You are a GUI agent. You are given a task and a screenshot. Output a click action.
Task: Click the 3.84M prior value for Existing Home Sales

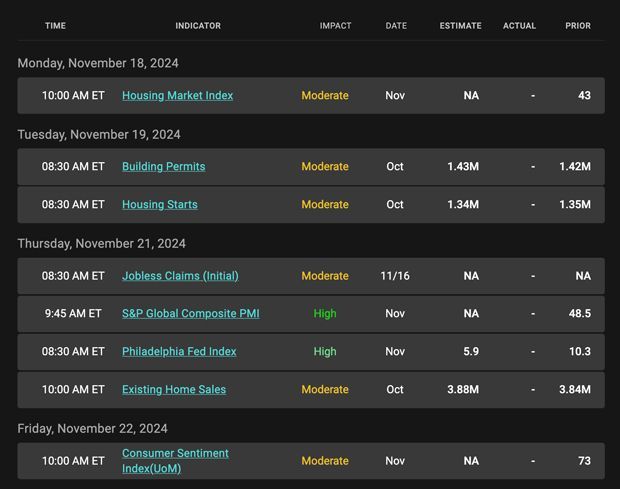point(575,389)
